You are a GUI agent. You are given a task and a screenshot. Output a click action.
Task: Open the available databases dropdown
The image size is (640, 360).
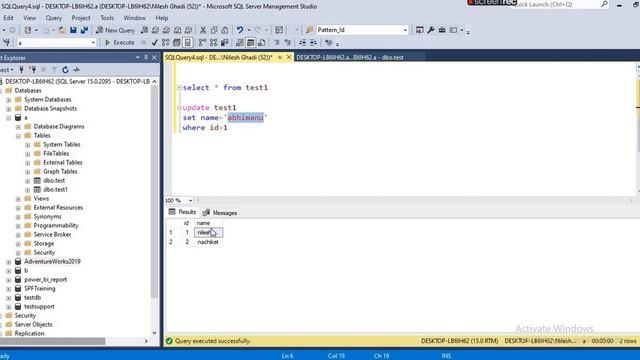click(93, 42)
